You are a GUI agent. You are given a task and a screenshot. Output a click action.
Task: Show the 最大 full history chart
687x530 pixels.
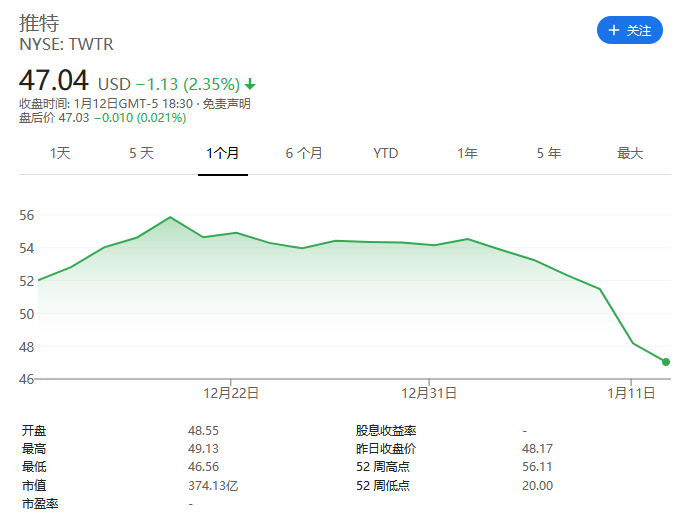point(630,153)
